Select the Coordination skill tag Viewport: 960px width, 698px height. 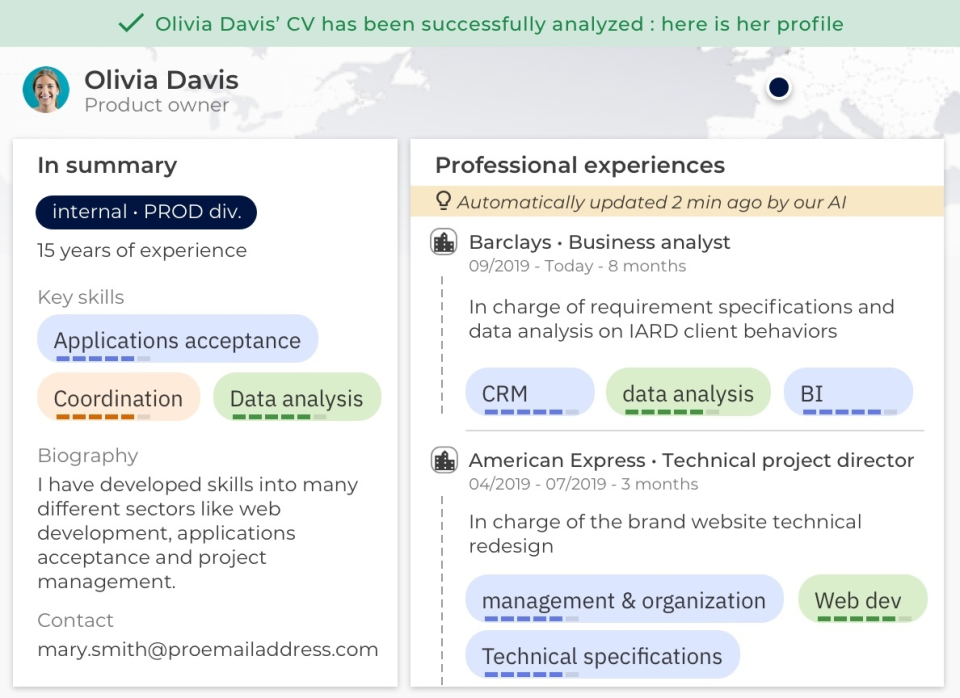pos(118,398)
